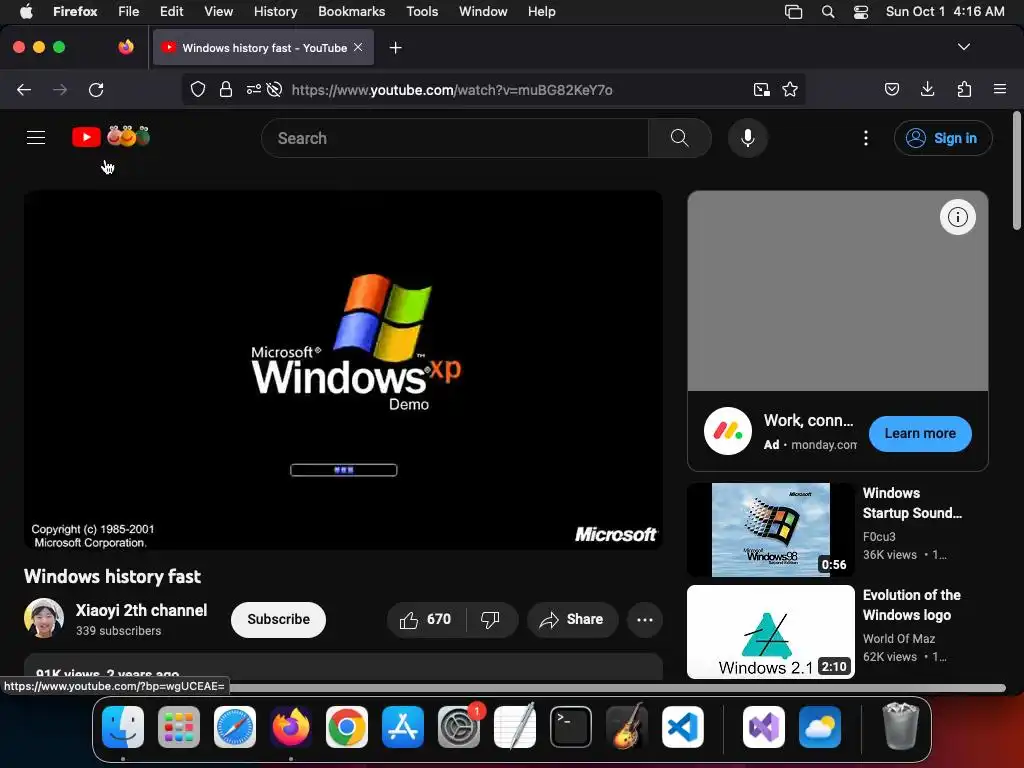The height and width of the screenshot is (768, 1024).
Task: Click the Firefox URL address bar
Action: pyautogui.click(x=495, y=89)
